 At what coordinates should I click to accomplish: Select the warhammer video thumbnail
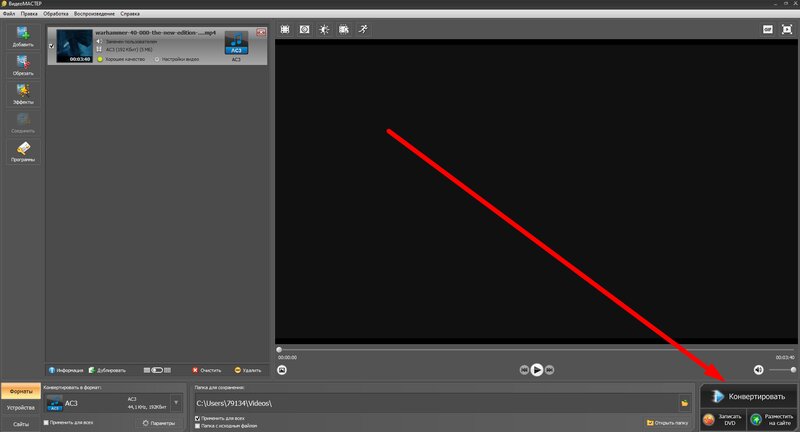pos(74,46)
